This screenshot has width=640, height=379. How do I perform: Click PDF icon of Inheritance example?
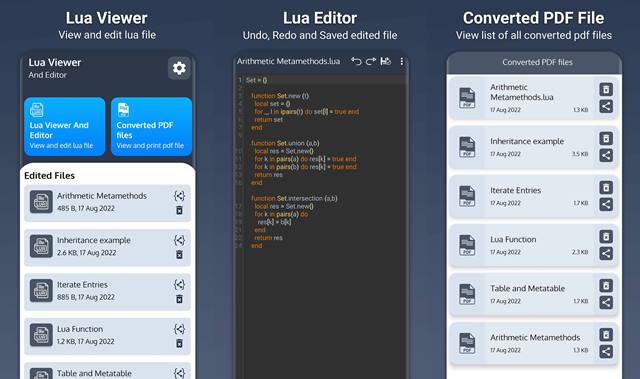[467, 147]
